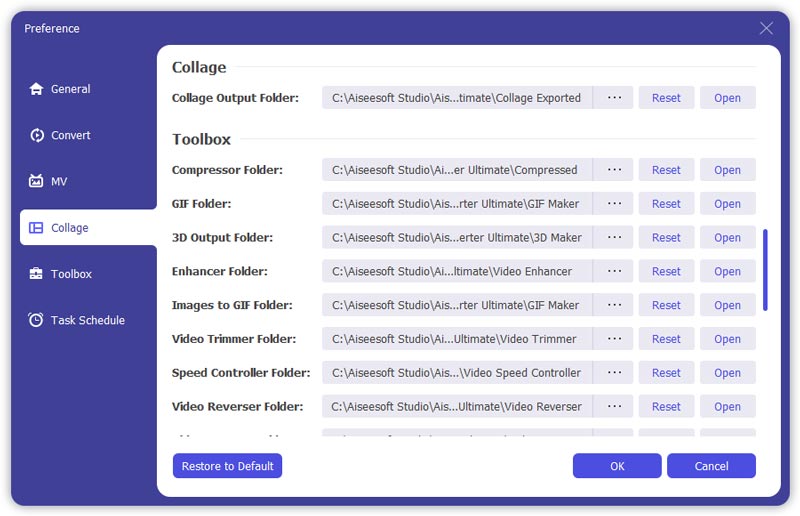Reset the 3D Output Folder path

point(666,238)
